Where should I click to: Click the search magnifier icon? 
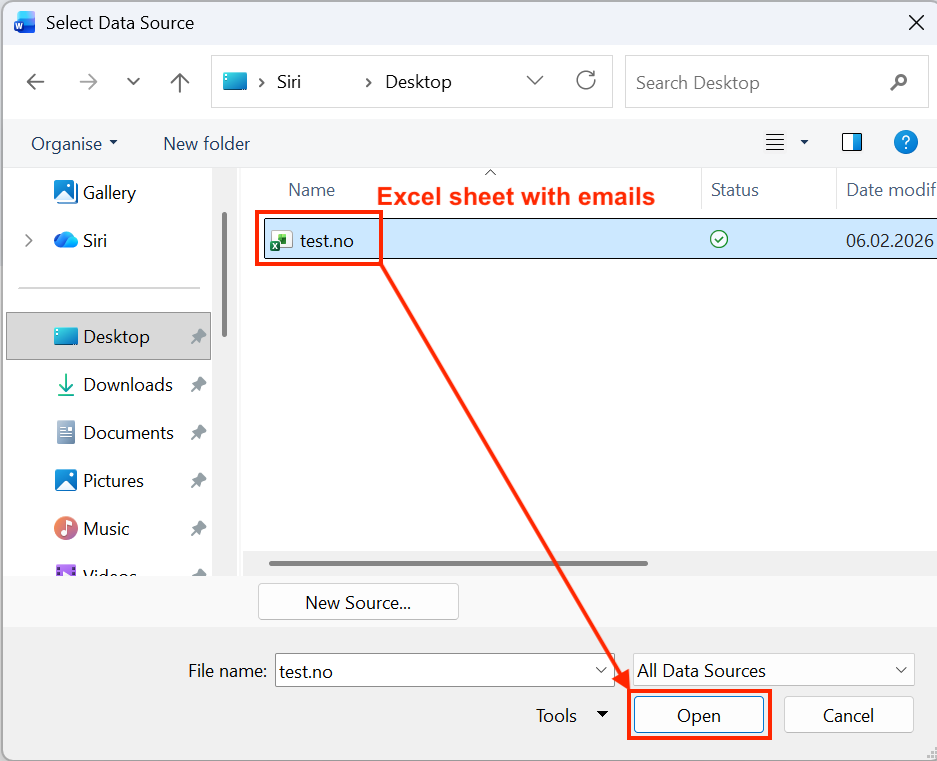(898, 82)
